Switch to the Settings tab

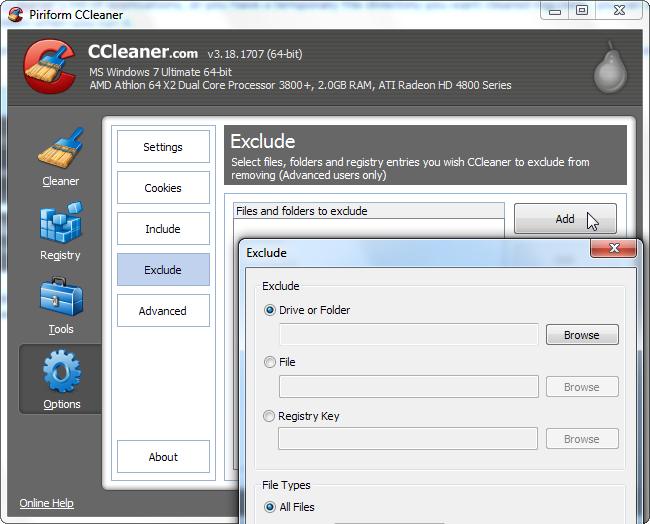pos(163,147)
